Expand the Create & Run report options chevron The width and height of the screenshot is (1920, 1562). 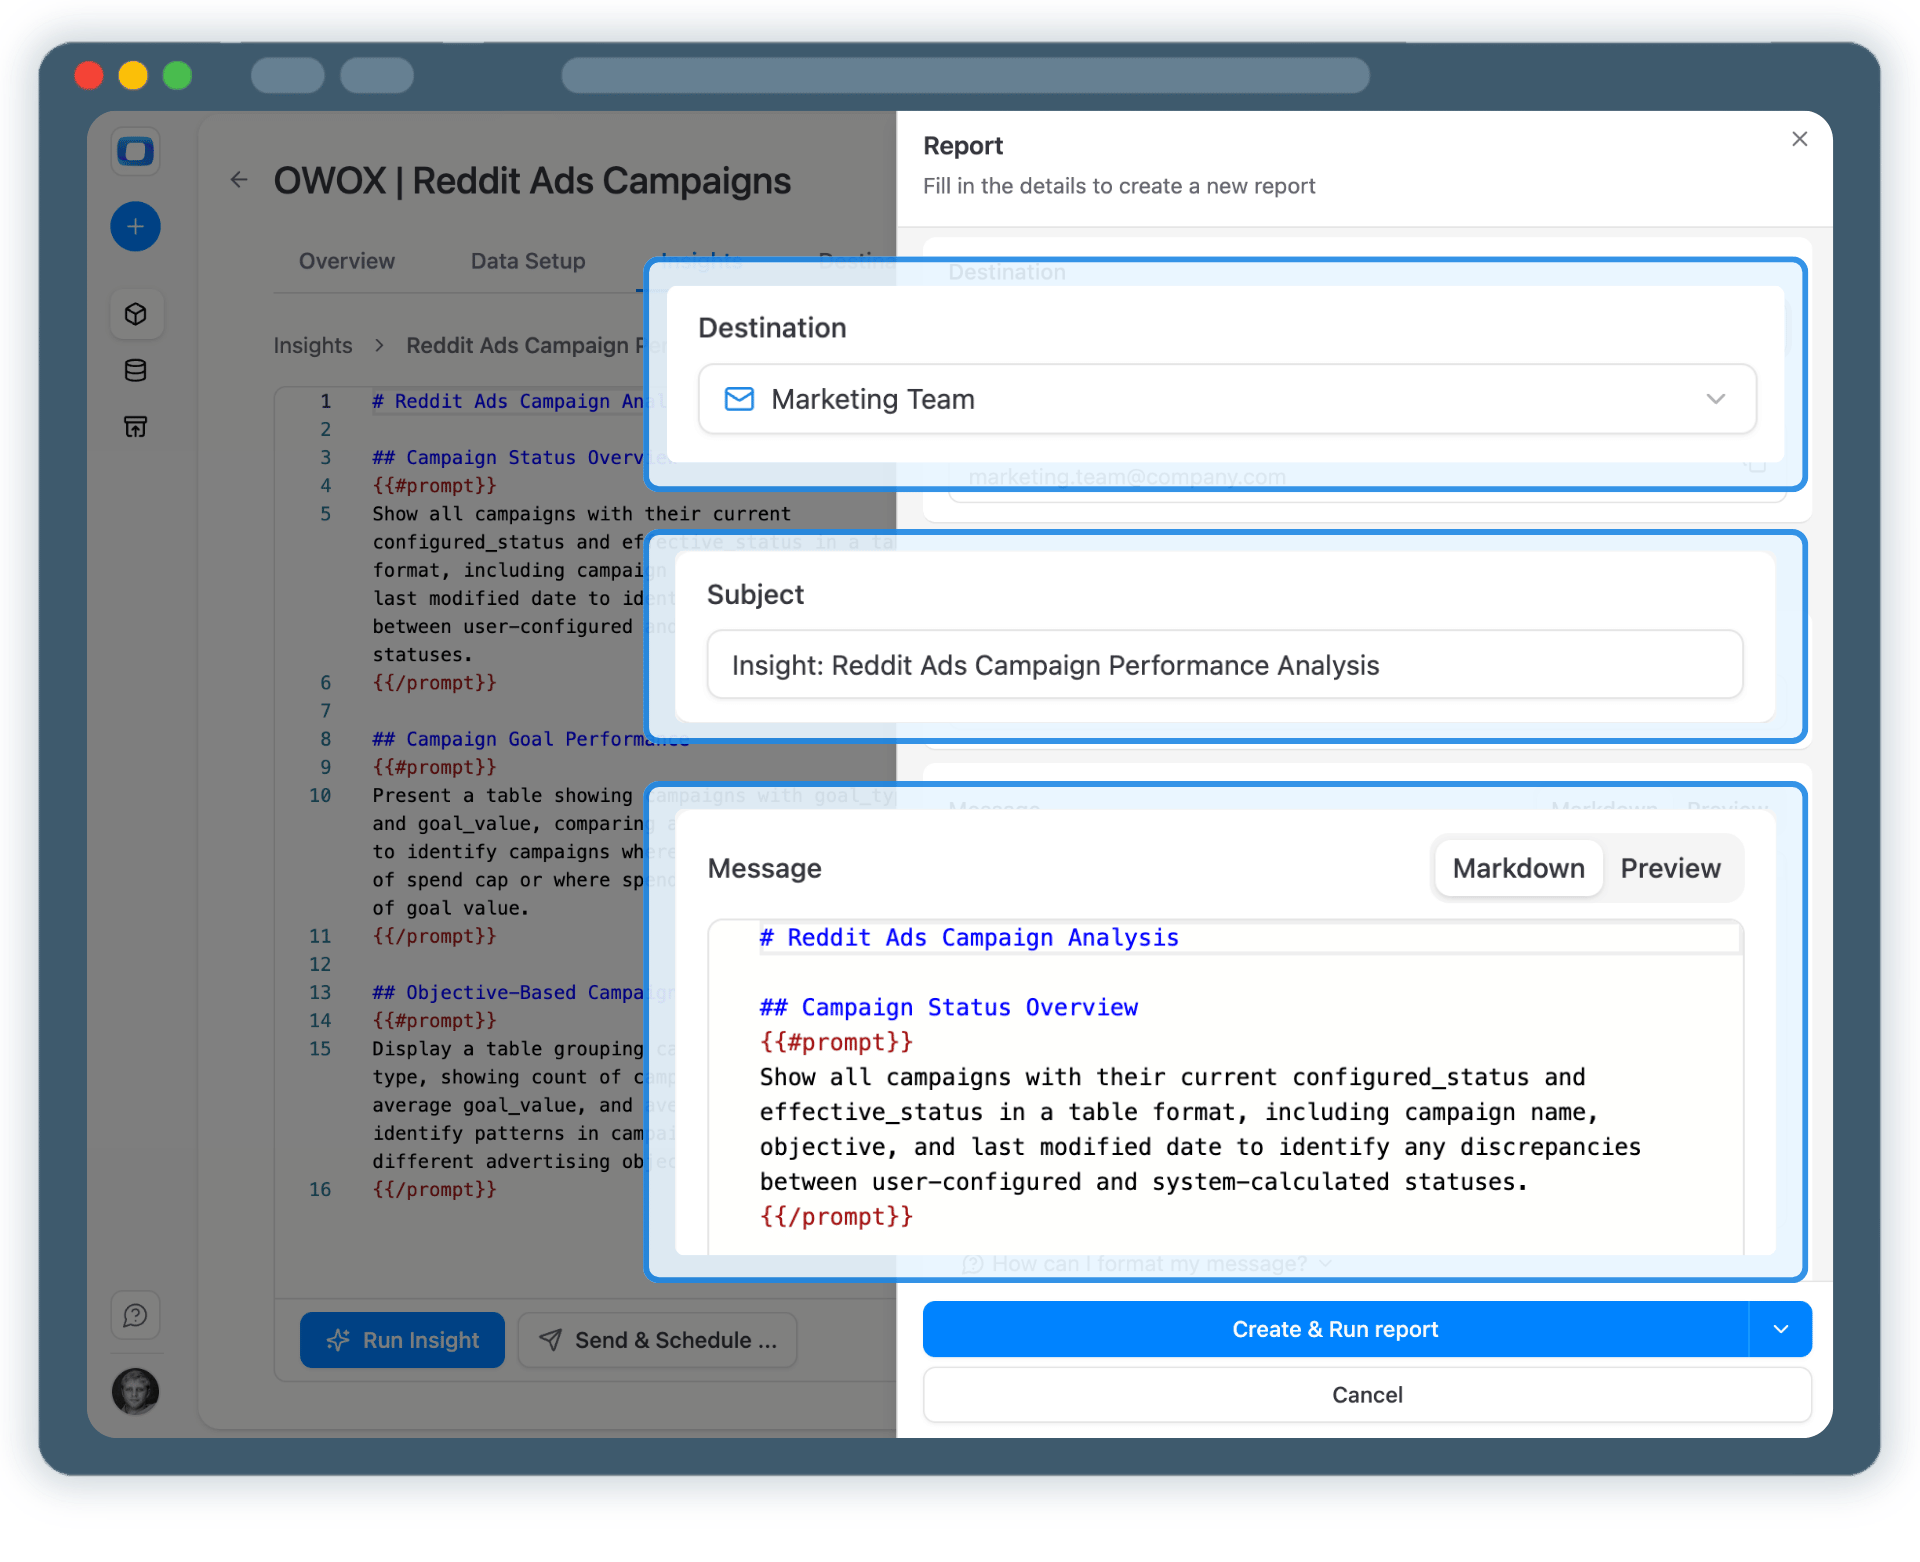(1780, 1329)
